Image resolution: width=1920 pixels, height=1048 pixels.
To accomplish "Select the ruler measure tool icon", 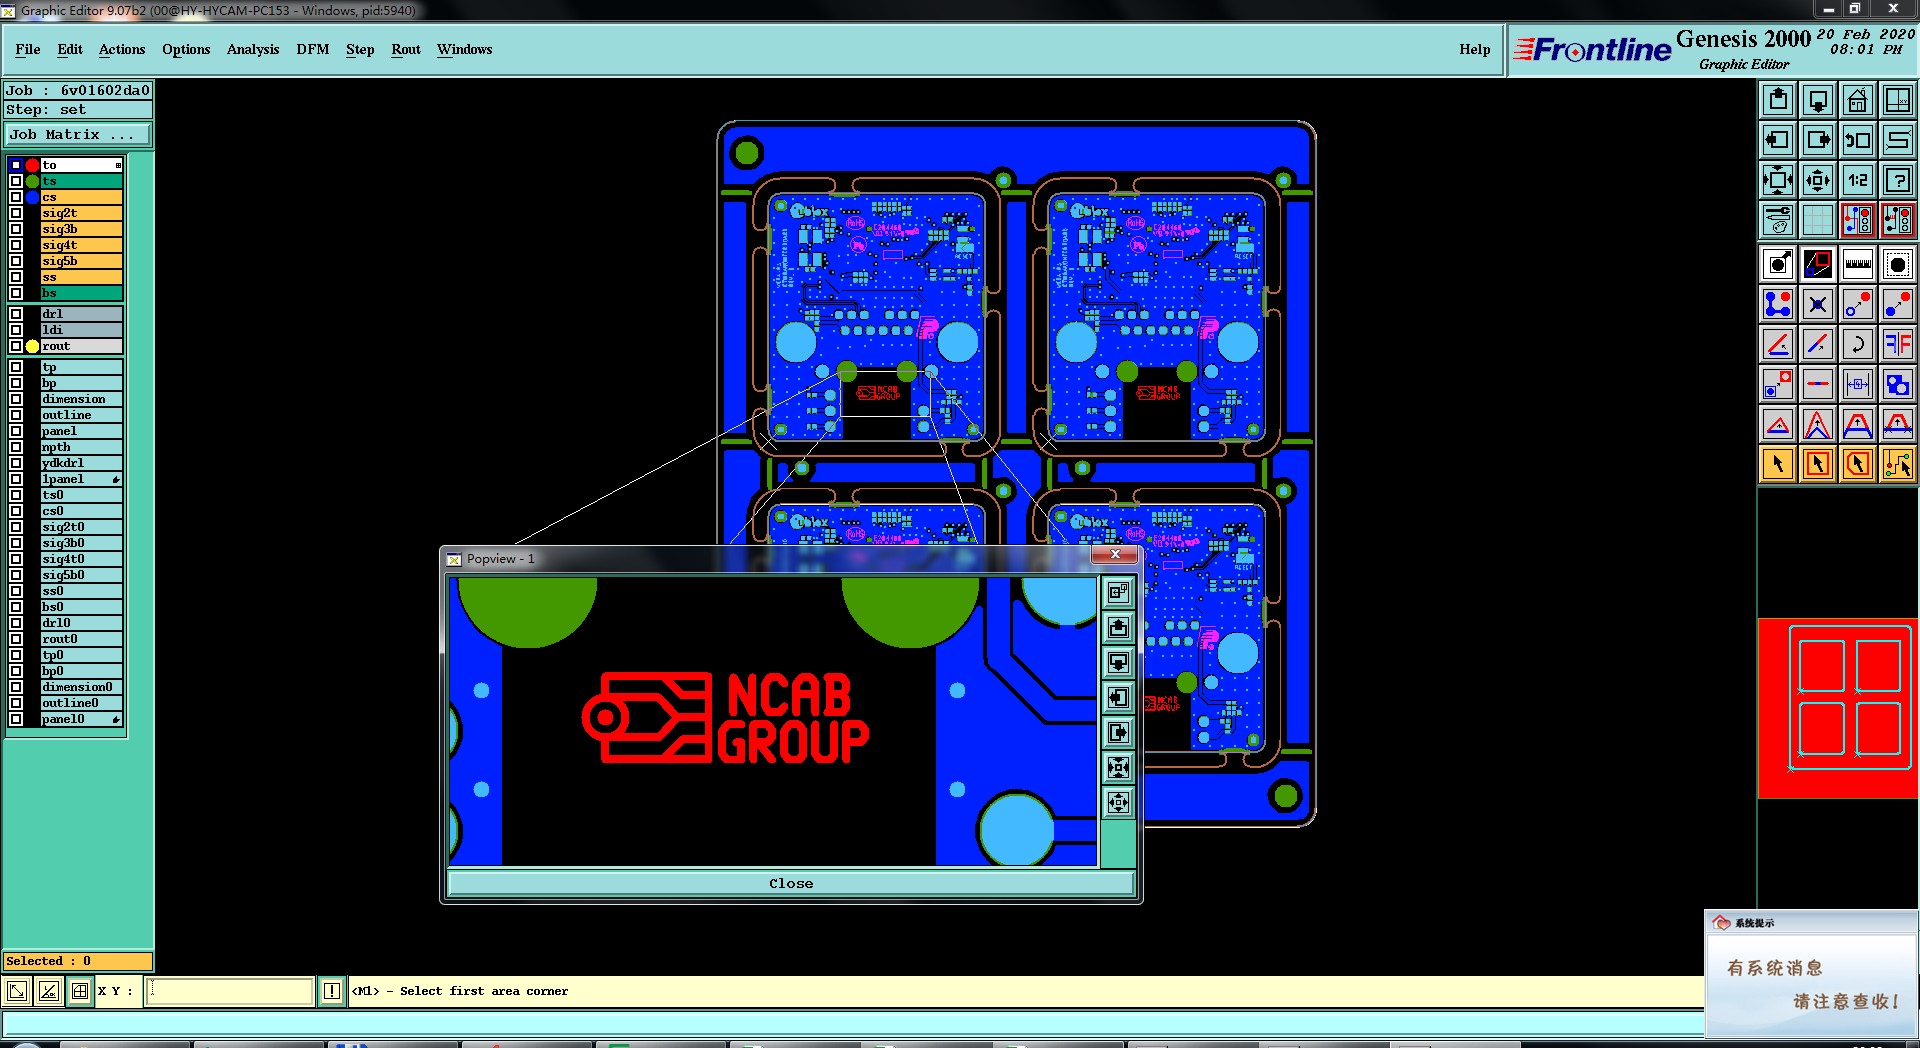I will [x=1858, y=264].
